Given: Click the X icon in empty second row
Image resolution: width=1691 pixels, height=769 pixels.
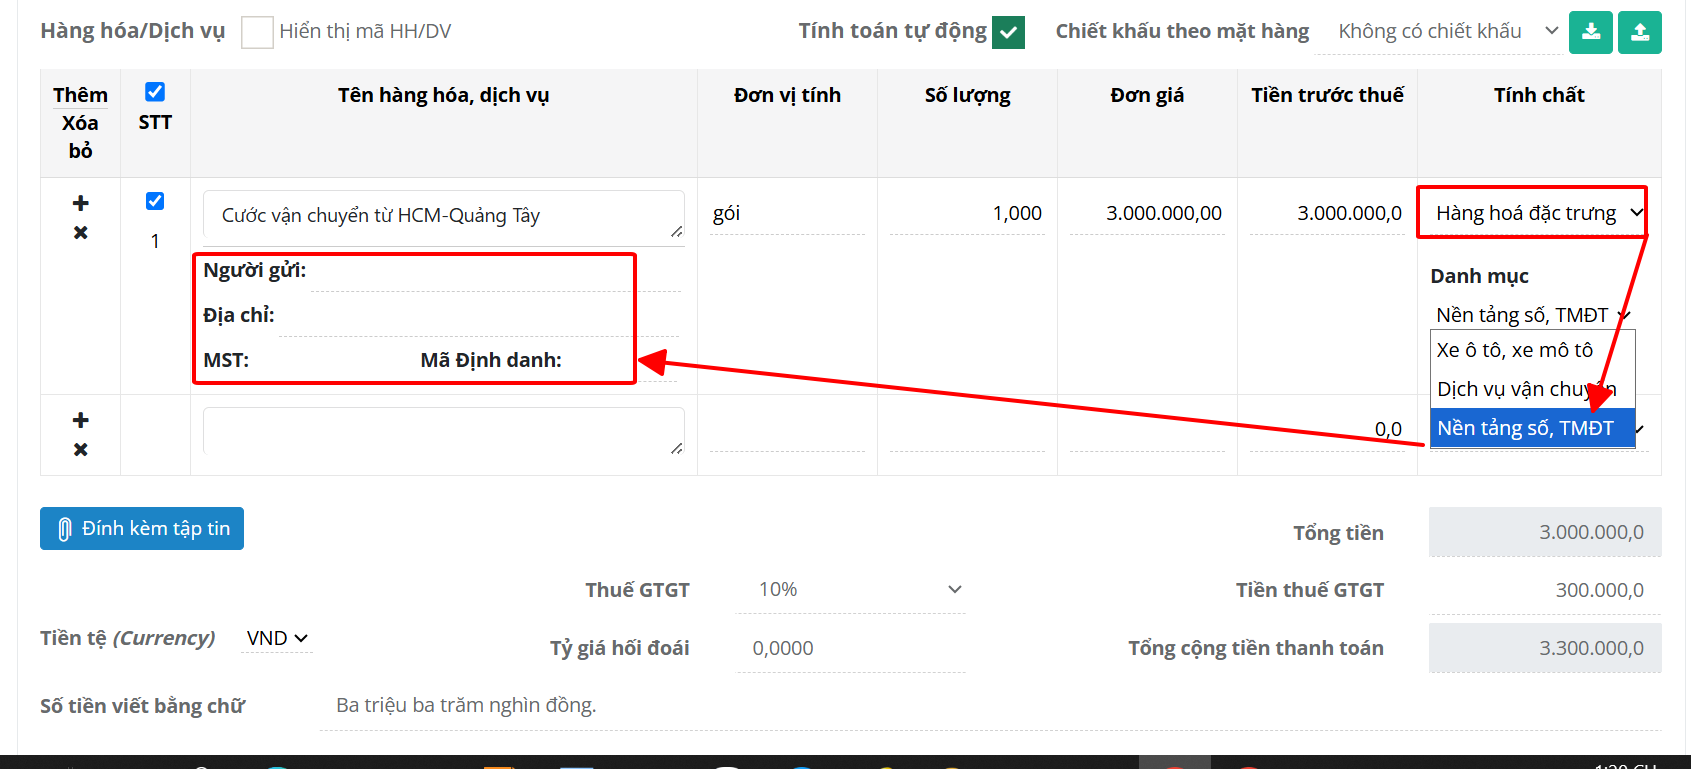Looking at the screenshot, I should 81,450.
